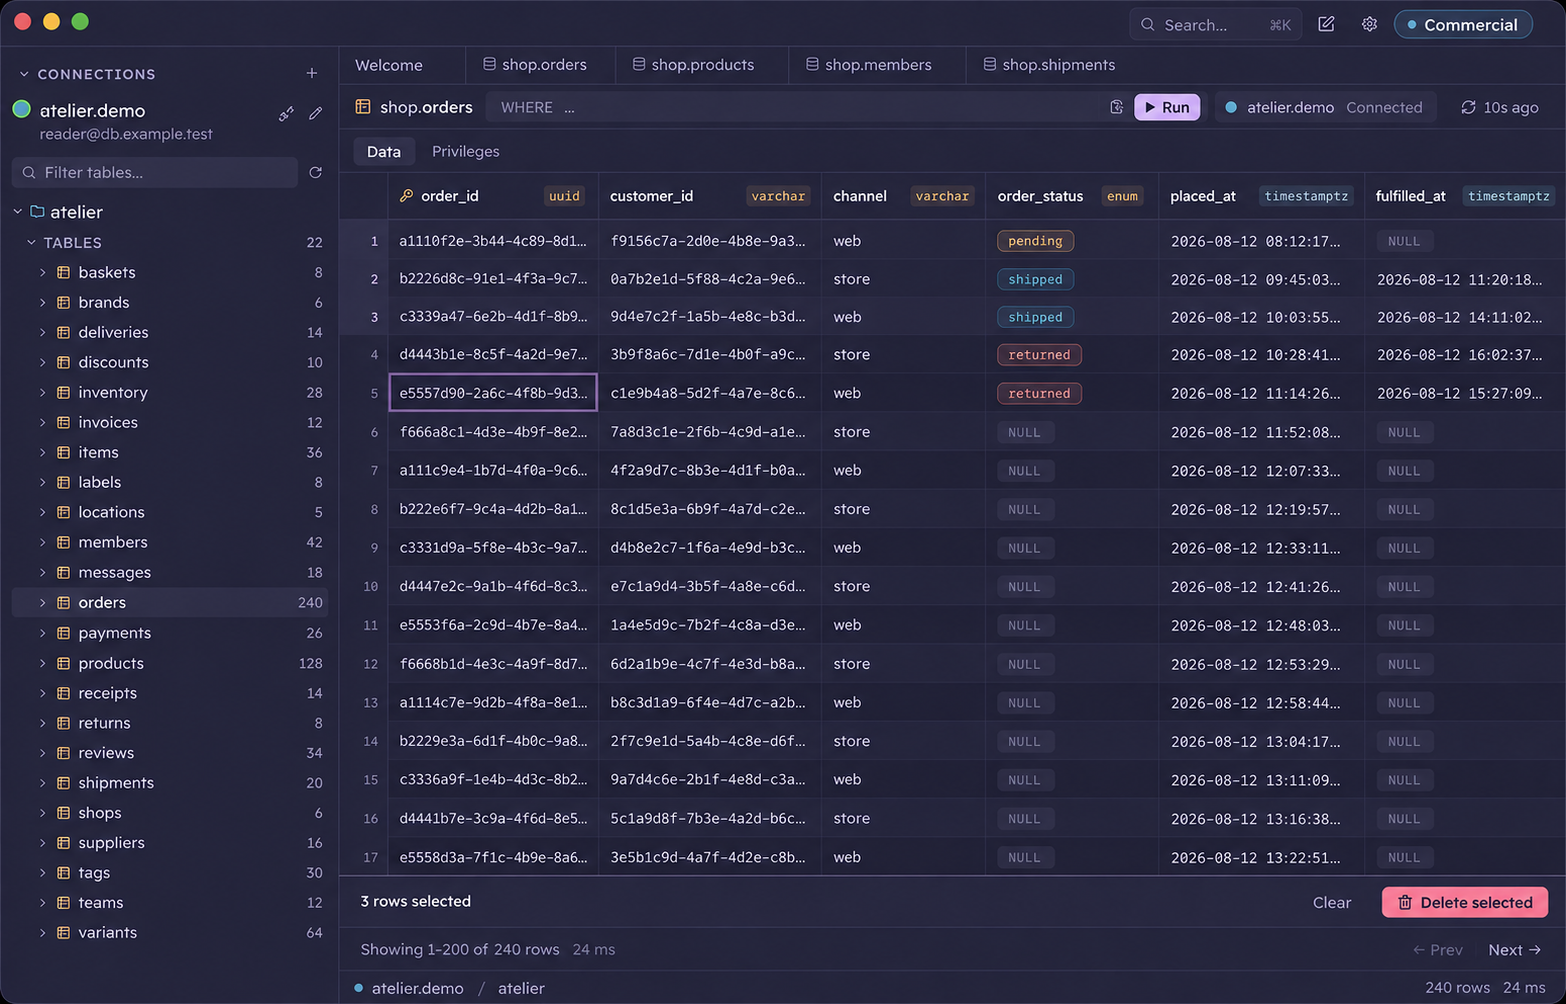Expand the deliveries table node
This screenshot has height=1004, width=1566.
[x=43, y=332]
